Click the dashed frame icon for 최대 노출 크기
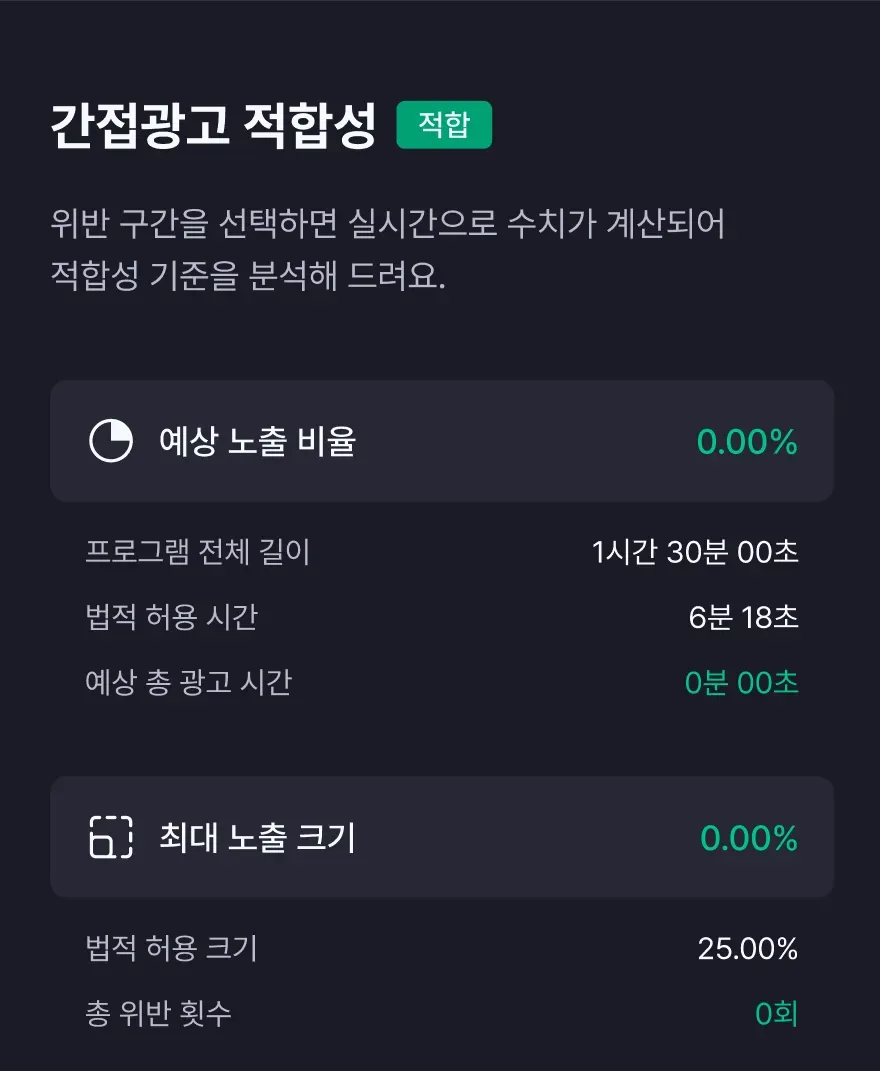The image size is (880, 1071). 111,837
